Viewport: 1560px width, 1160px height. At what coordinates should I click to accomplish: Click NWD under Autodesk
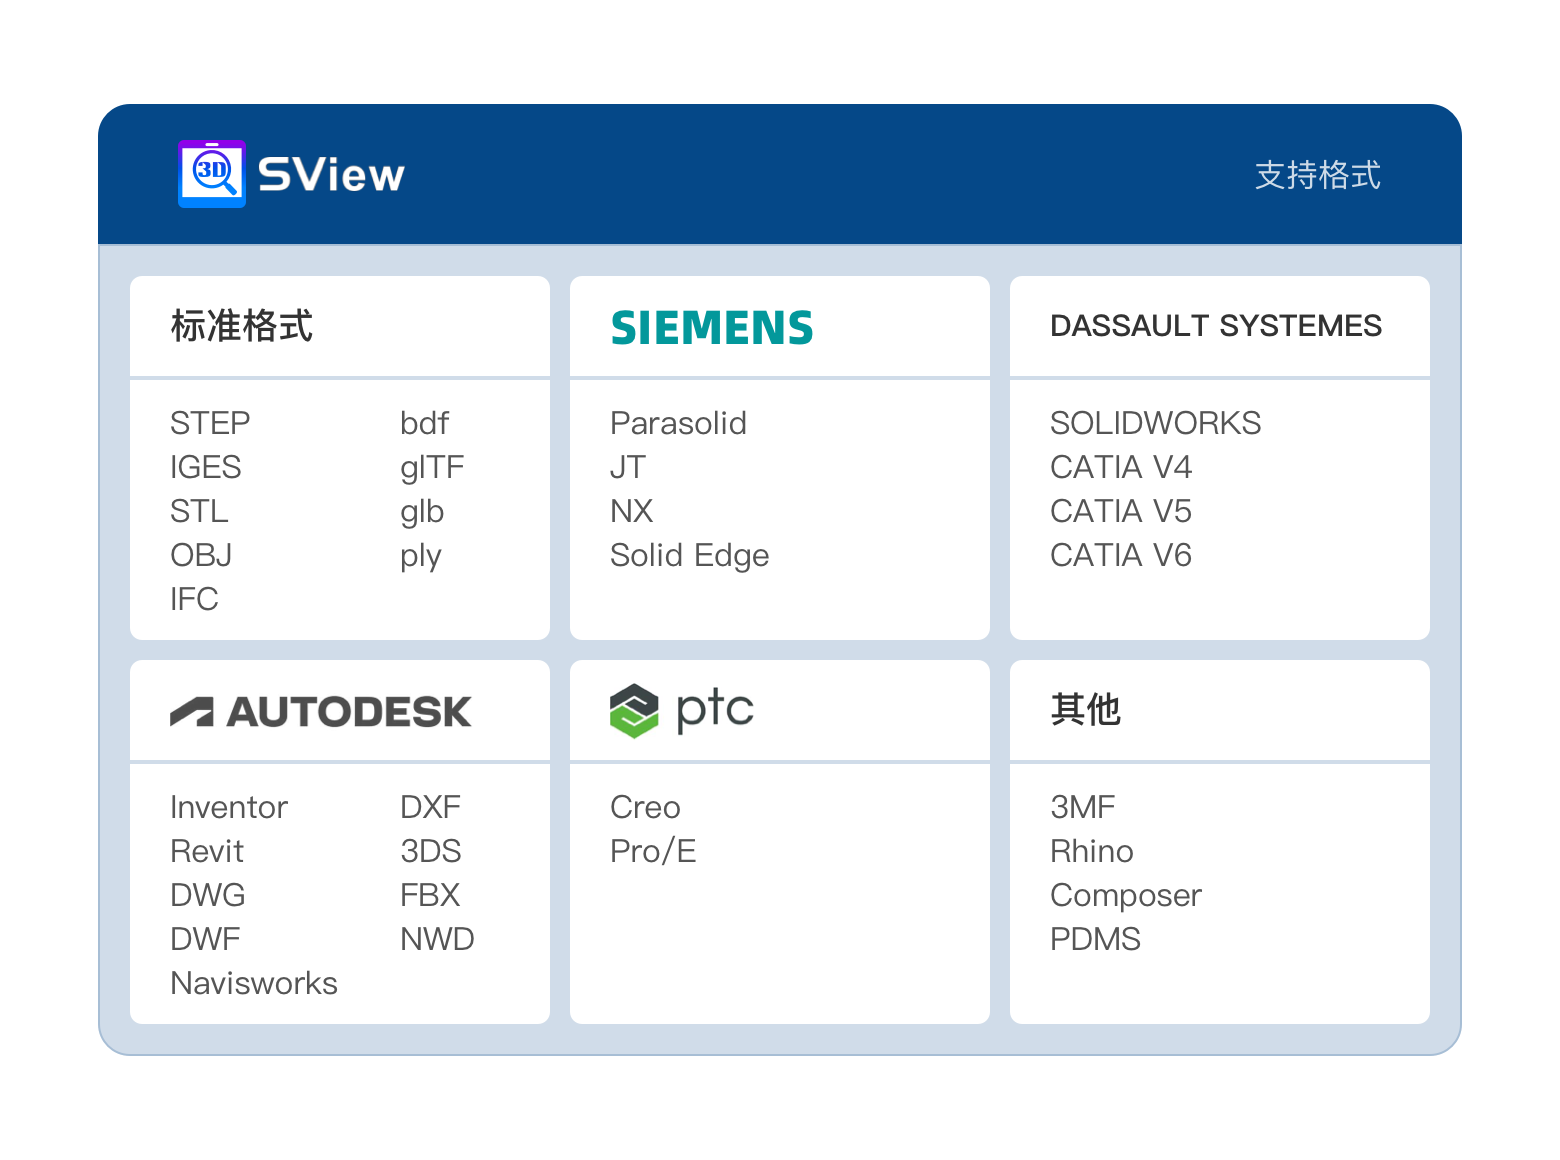438,939
